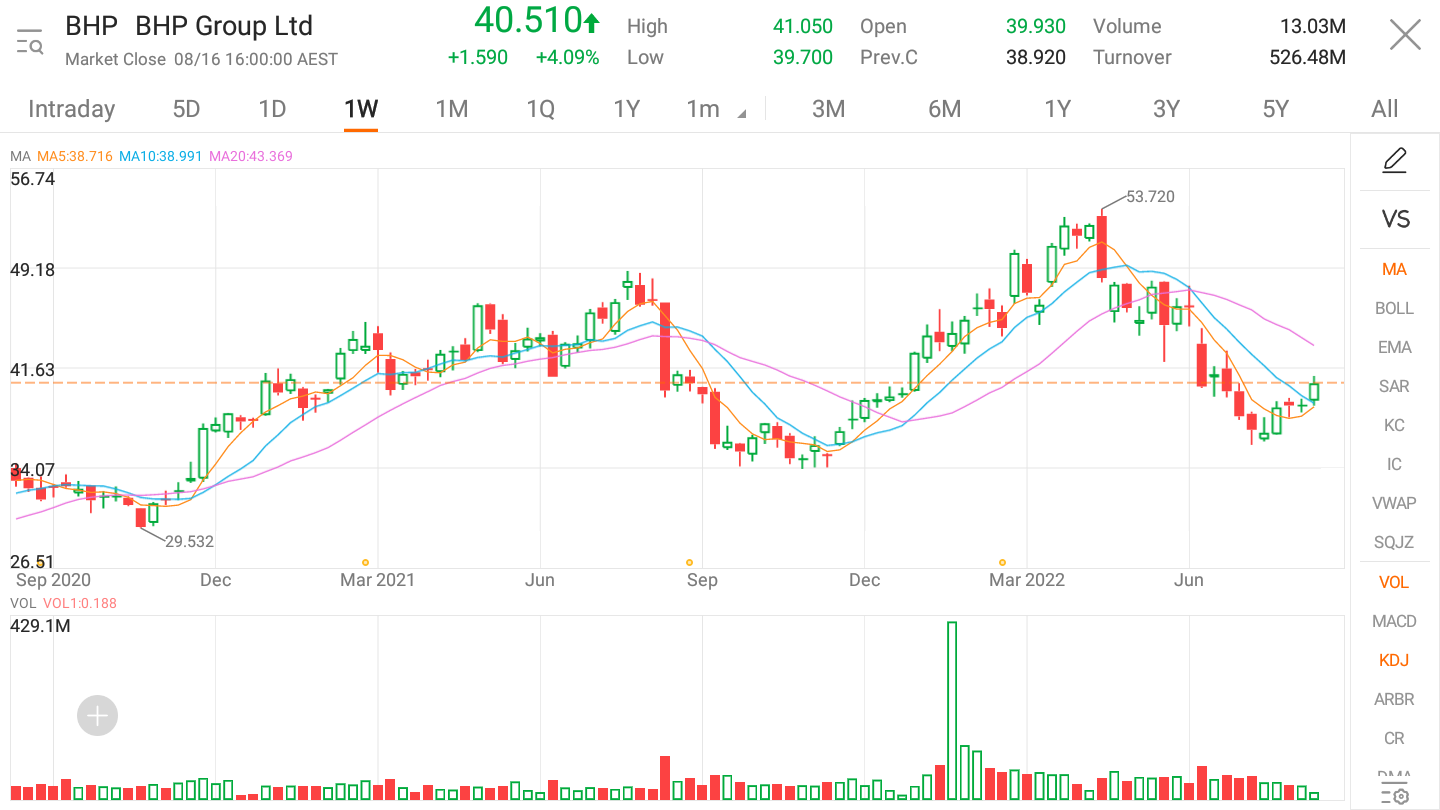Click the +4.09% change value

point(567,57)
